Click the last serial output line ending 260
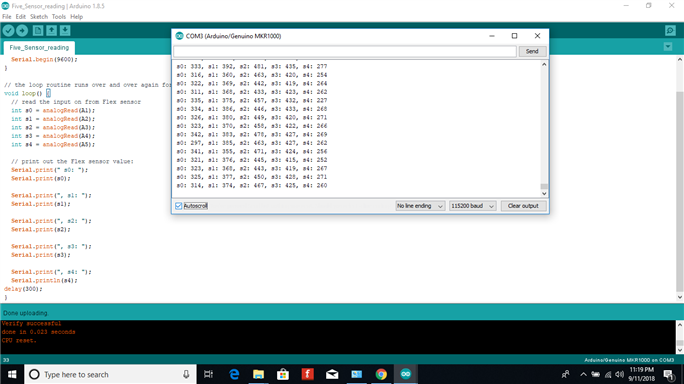Screen dimensions: 684x384 (x=252, y=185)
